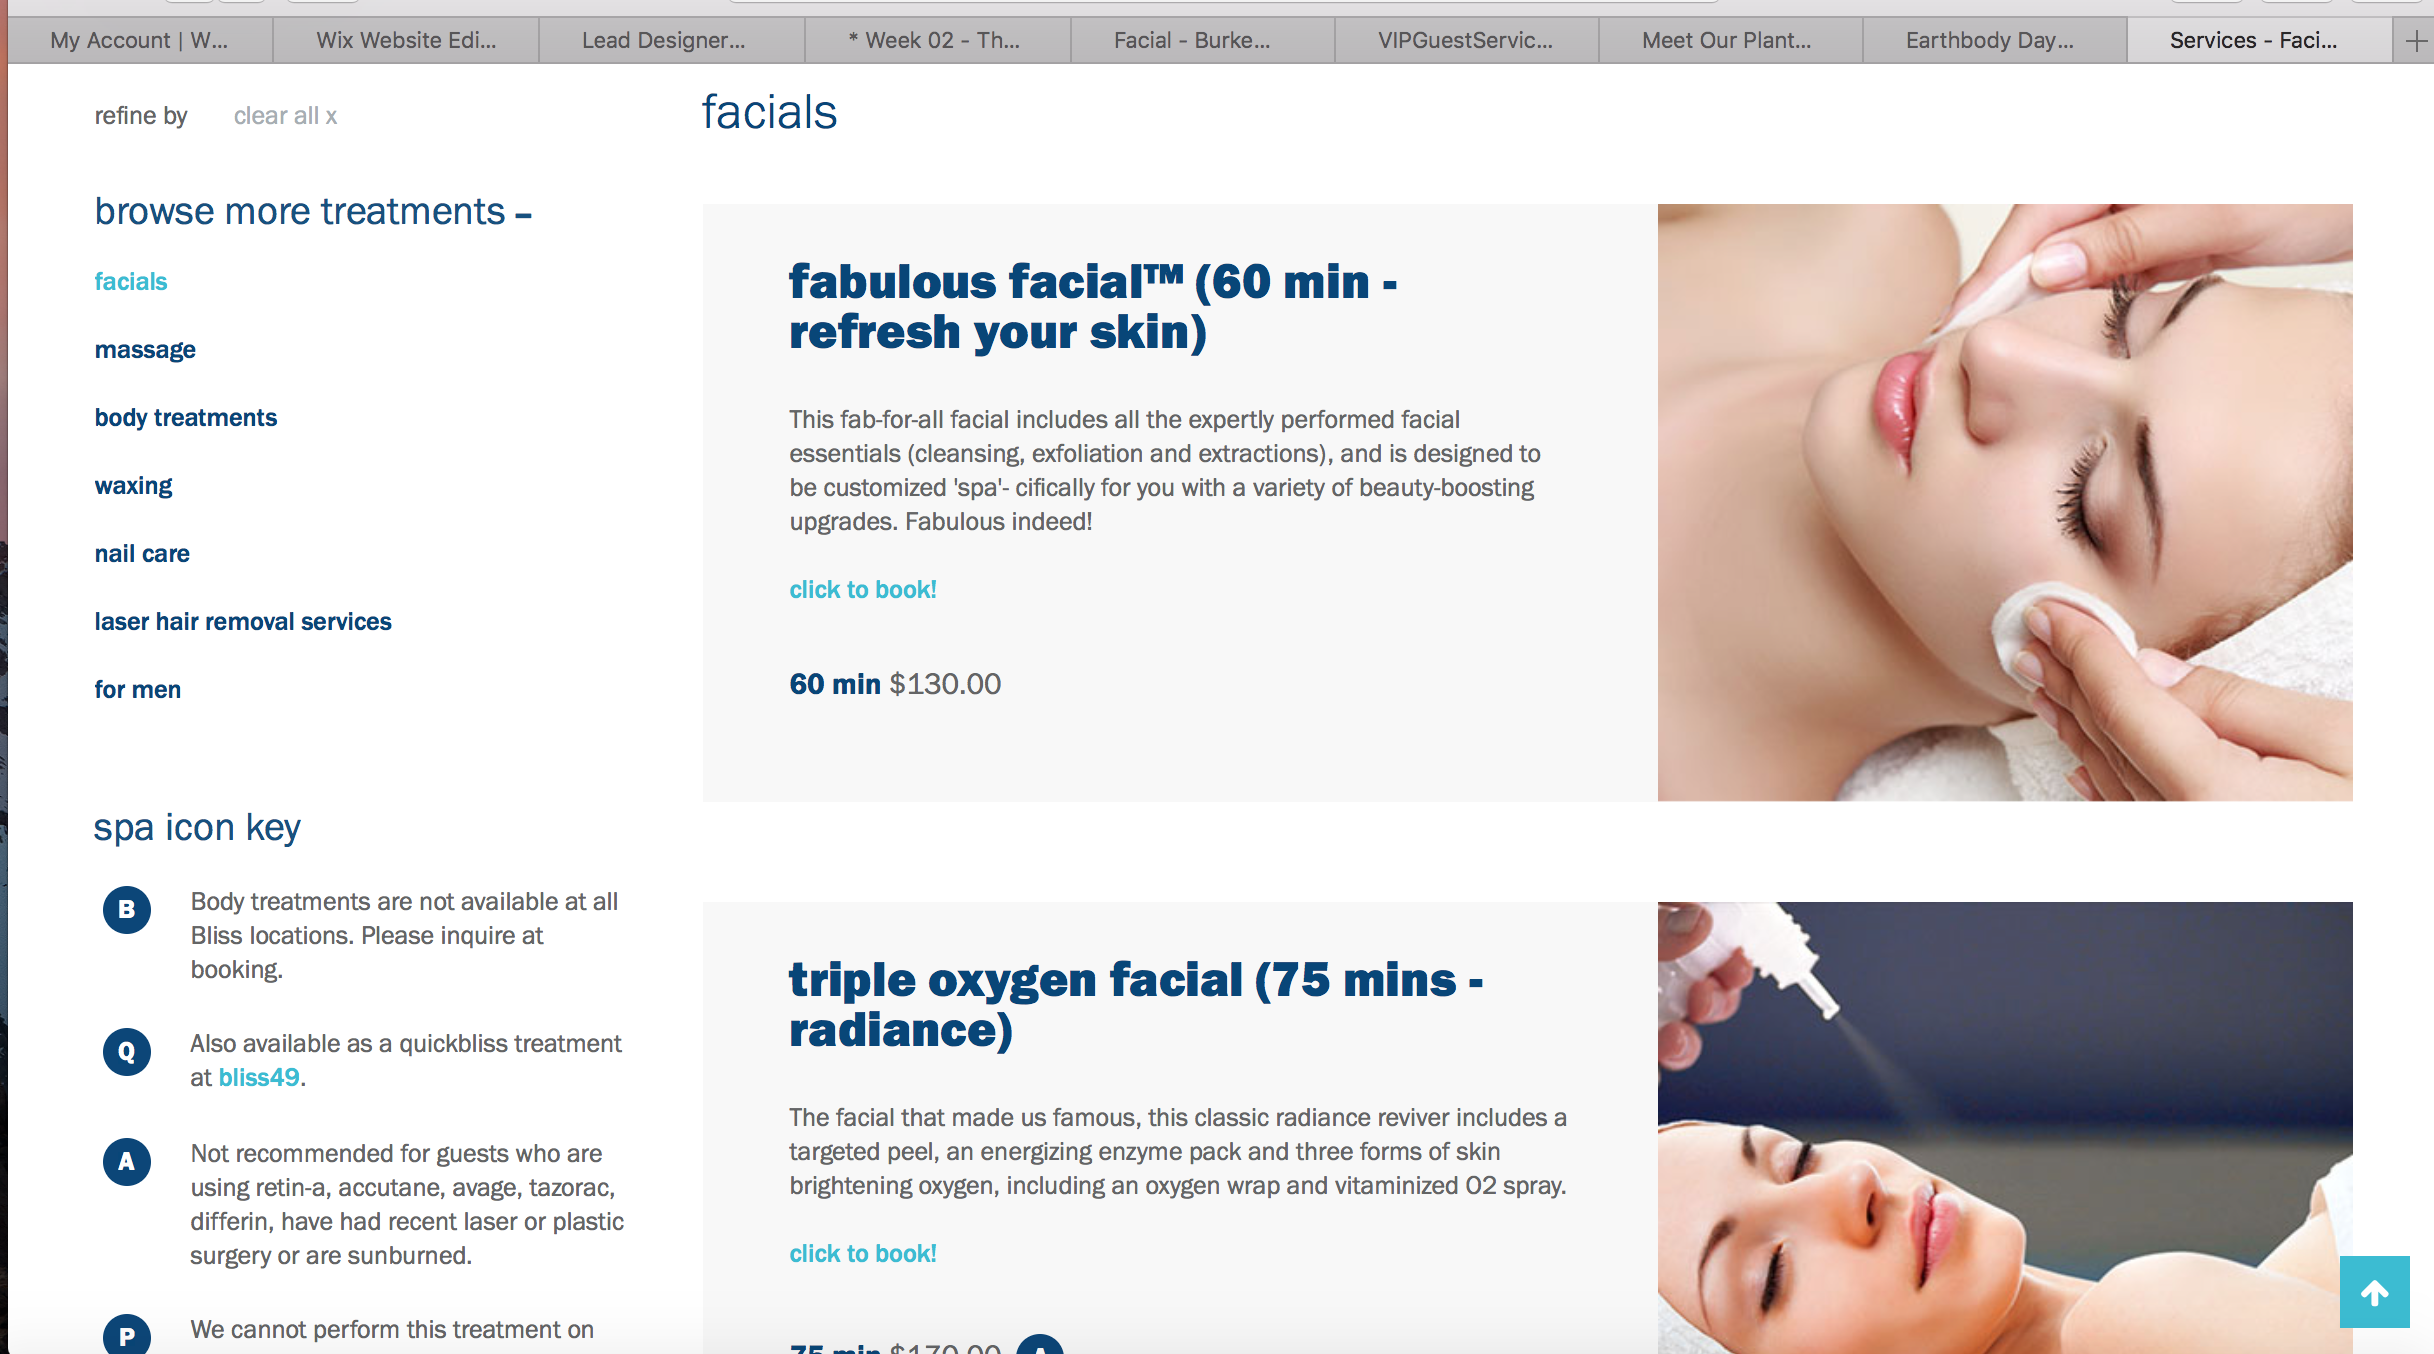Select the Week 02 tab
The image size is (2434, 1354).
click(937, 41)
